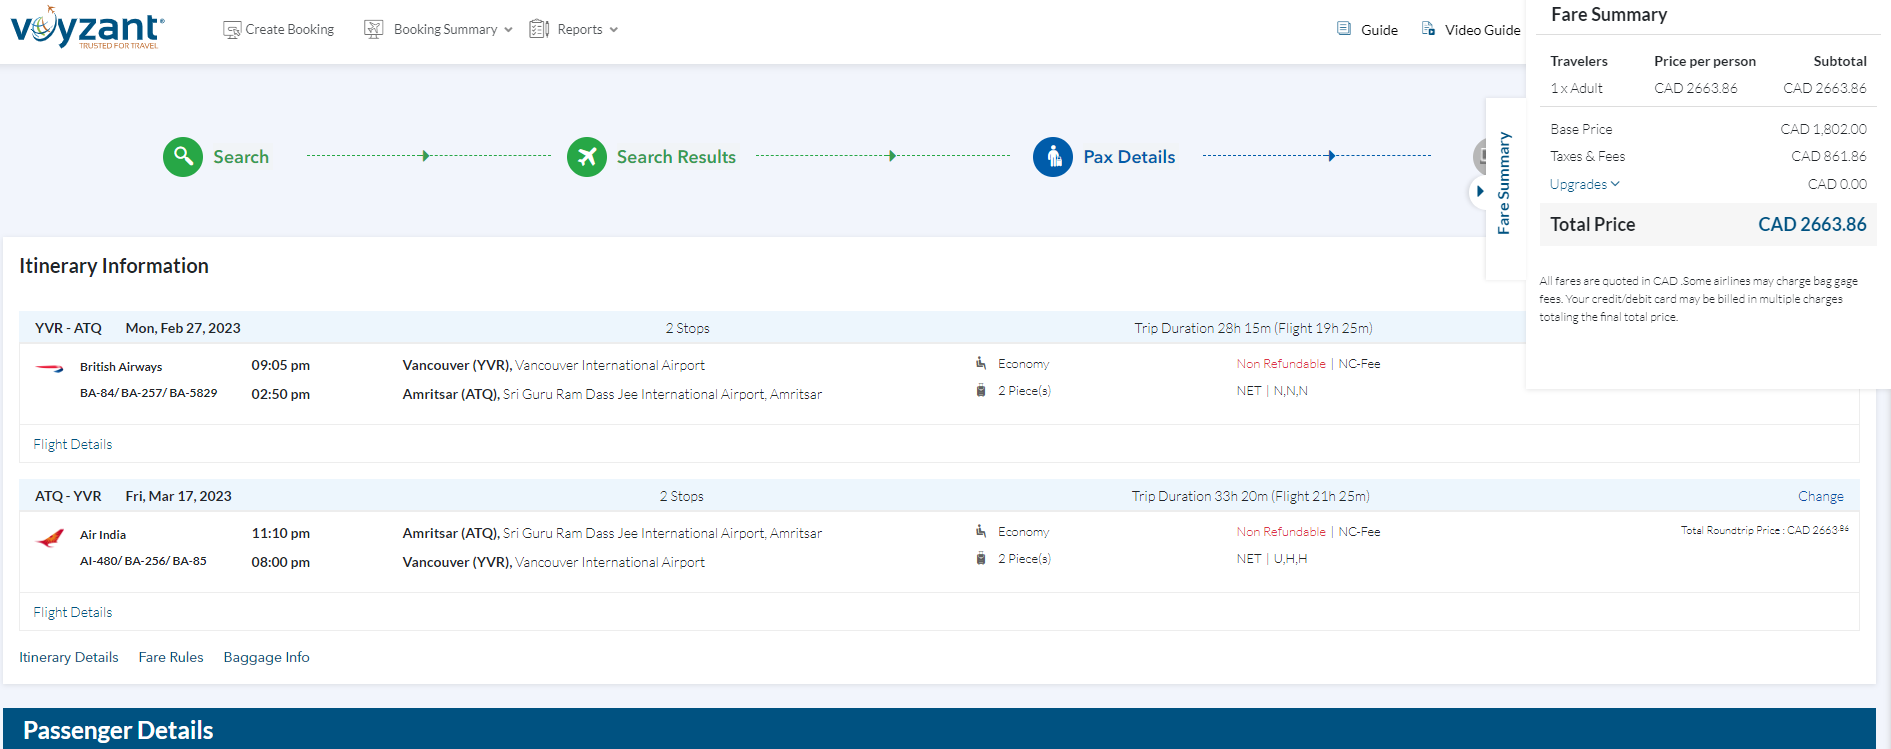Expand the Upgrades section in Fare Summary
The height and width of the screenshot is (749, 1891).
[x=1584, y=184]
